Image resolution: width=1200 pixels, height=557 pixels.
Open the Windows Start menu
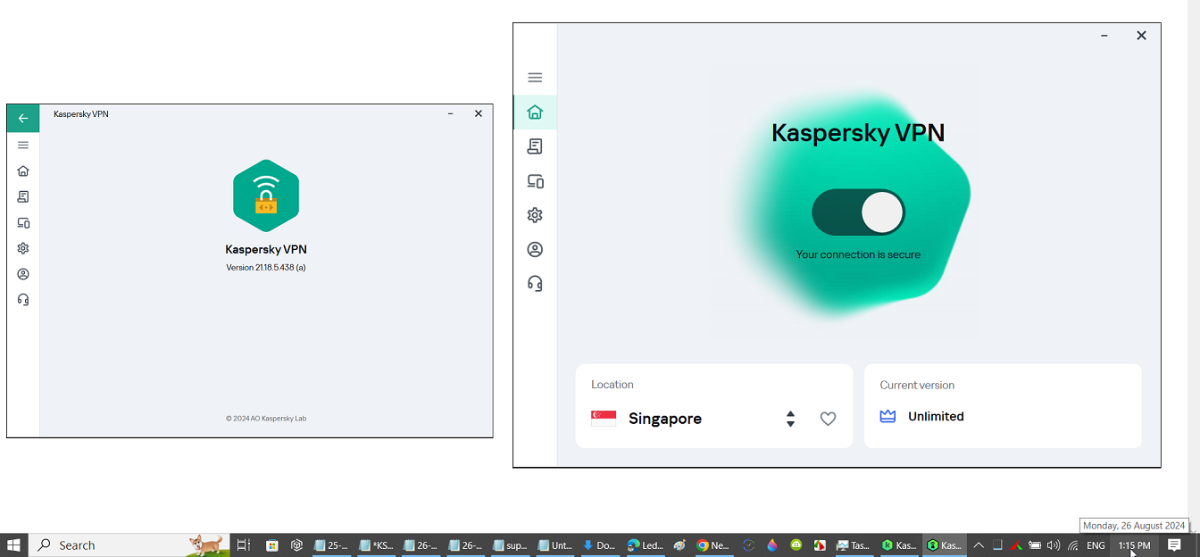[x=14, y=545]
